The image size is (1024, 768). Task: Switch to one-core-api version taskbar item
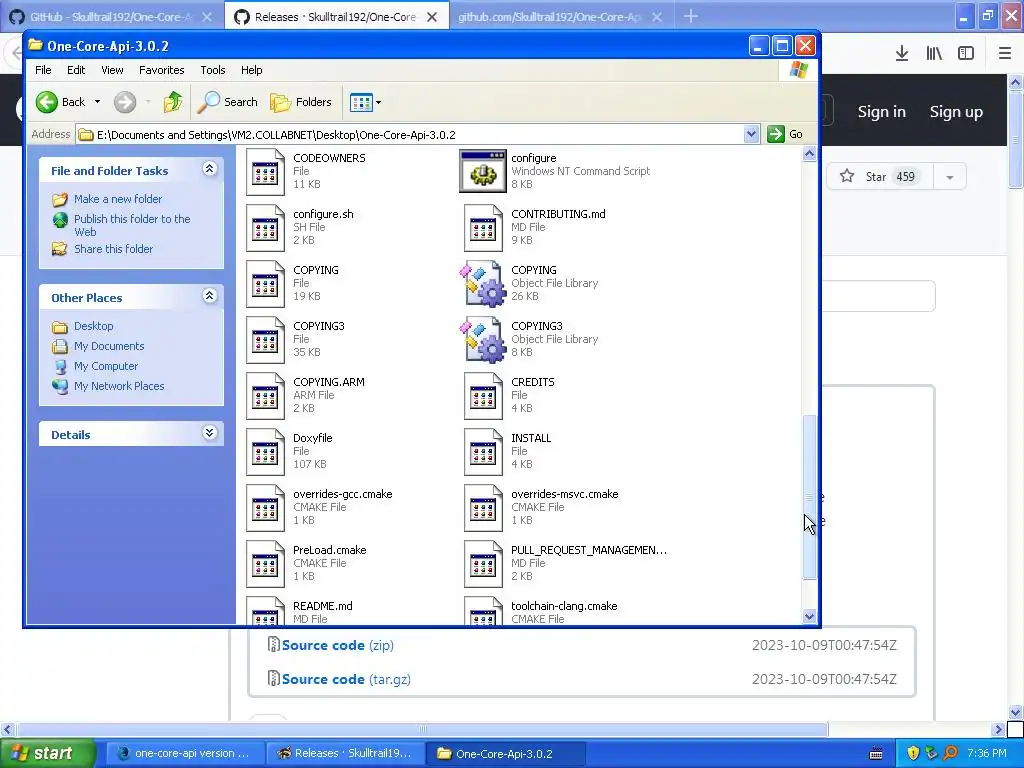(185, 753)
